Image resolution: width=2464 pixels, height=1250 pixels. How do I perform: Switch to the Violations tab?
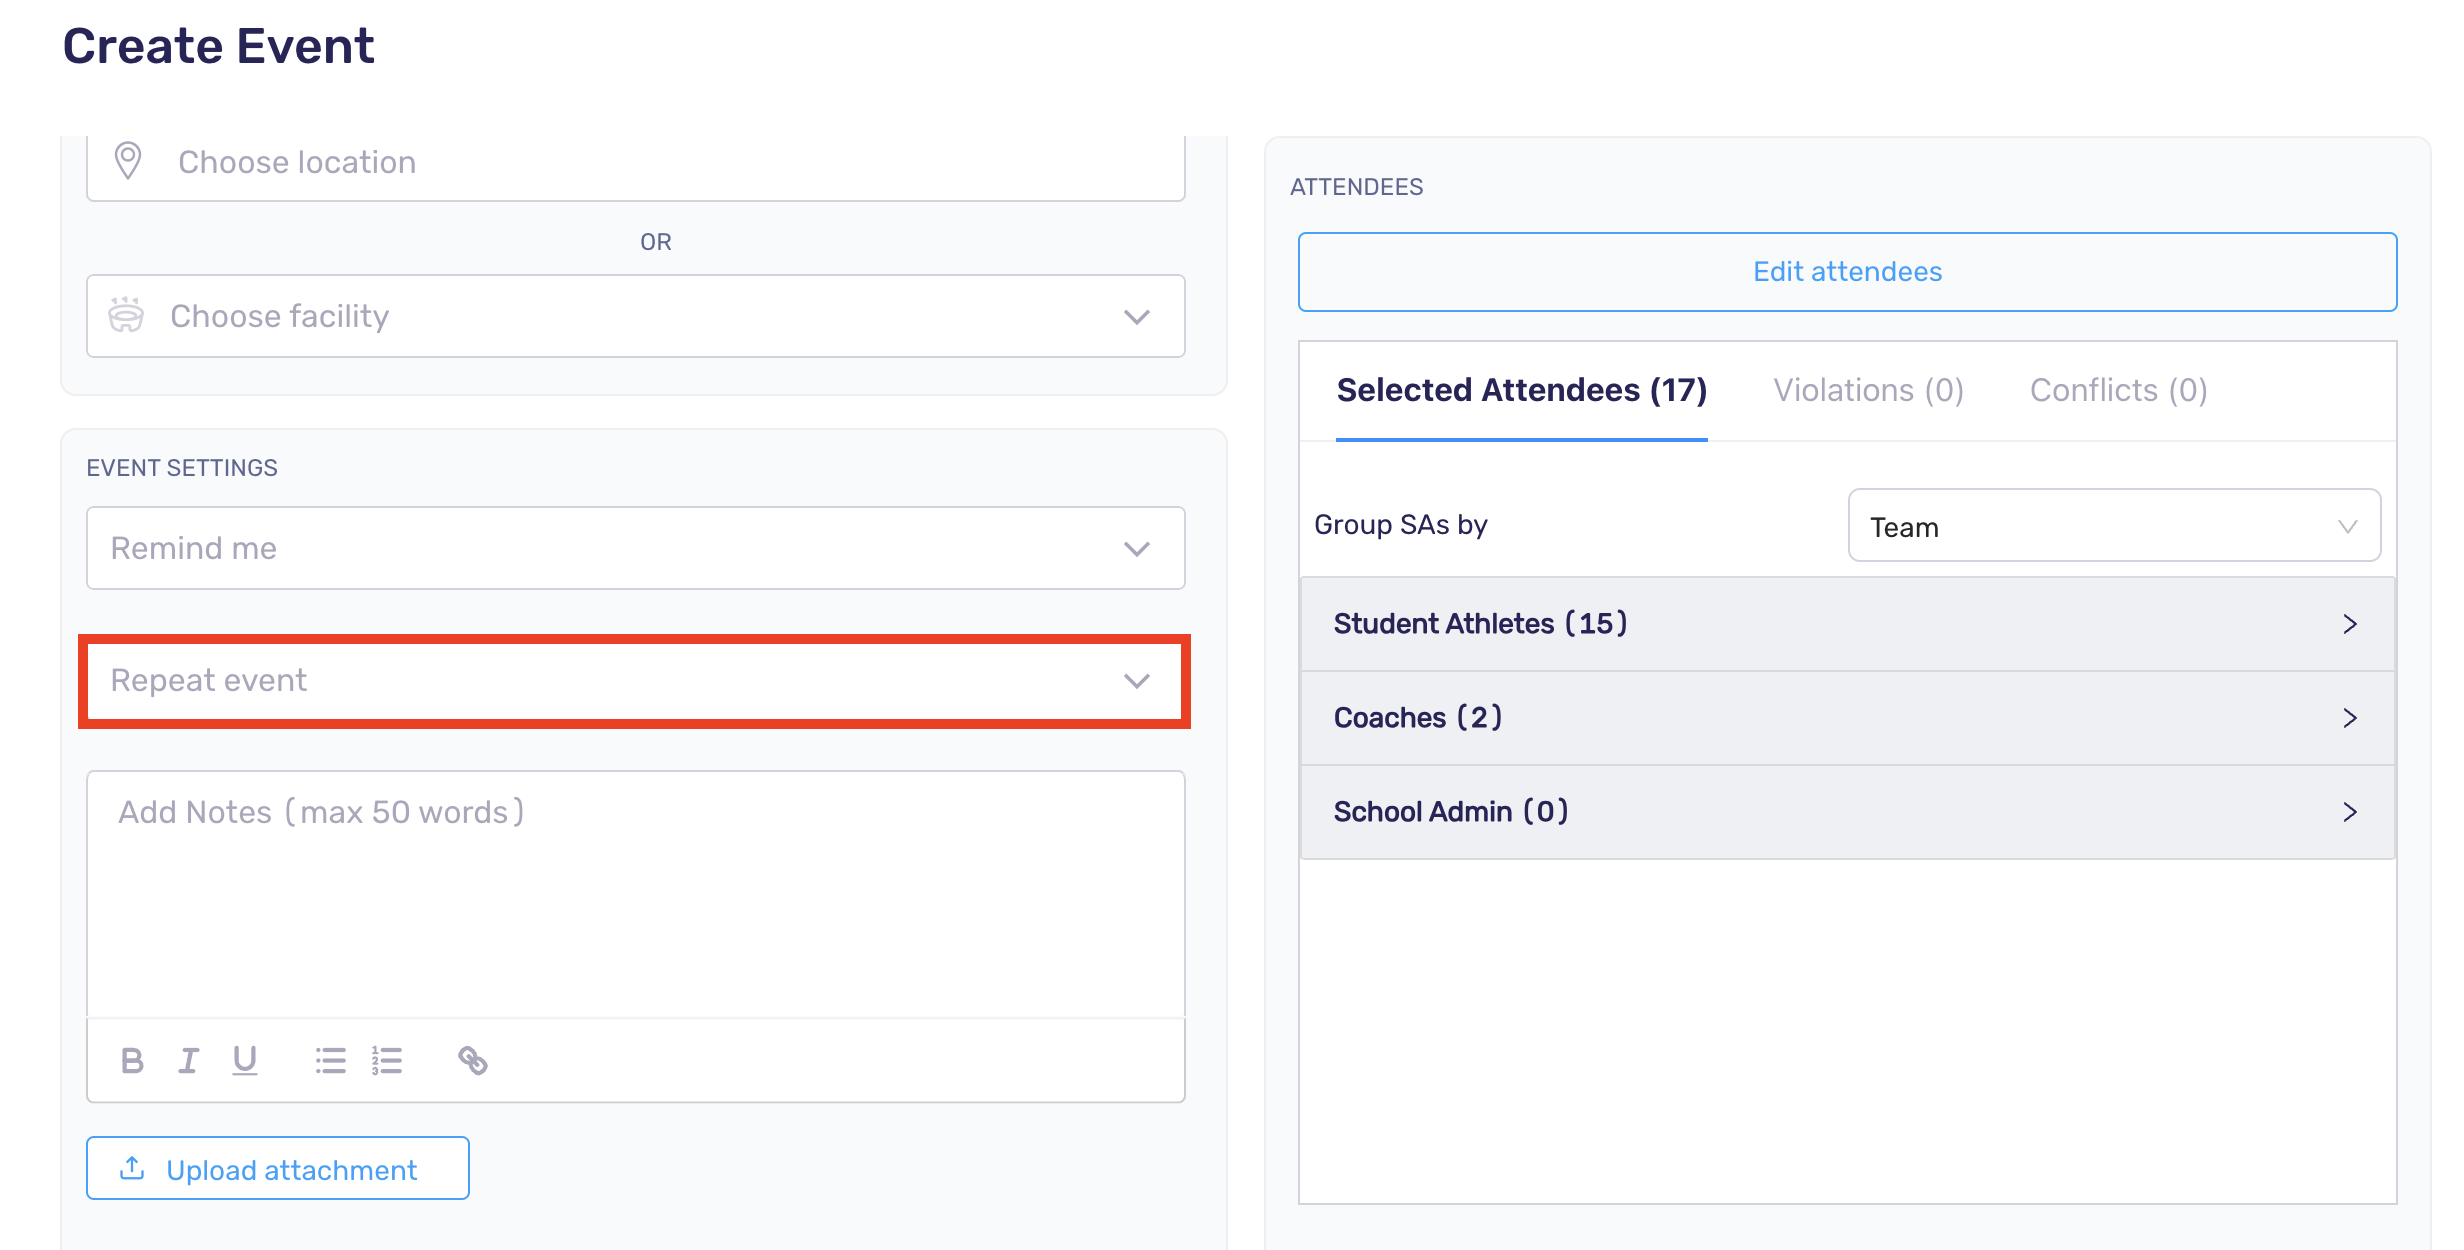(x=1868, y=390)
